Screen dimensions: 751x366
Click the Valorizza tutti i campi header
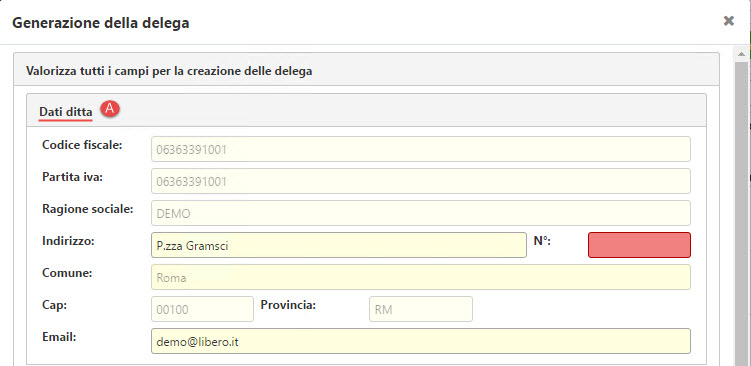point(169,71)
